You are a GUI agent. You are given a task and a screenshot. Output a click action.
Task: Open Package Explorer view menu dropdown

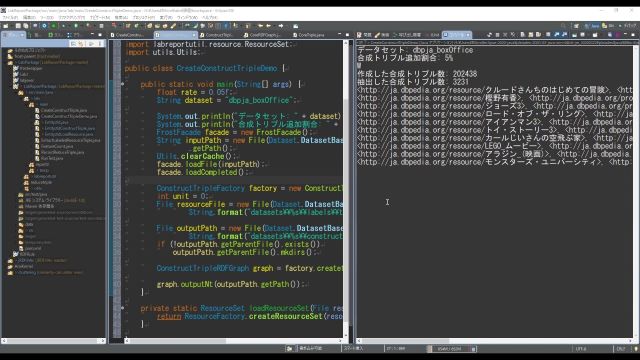click(x=100, y=44)
